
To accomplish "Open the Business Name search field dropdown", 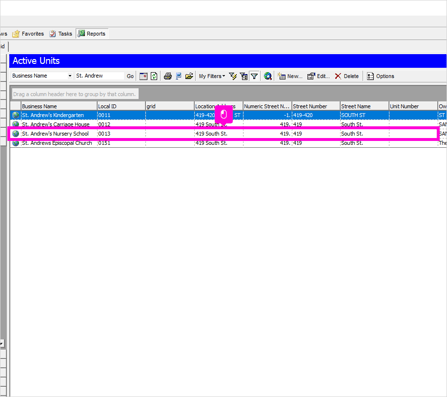I will coord(70,76).
